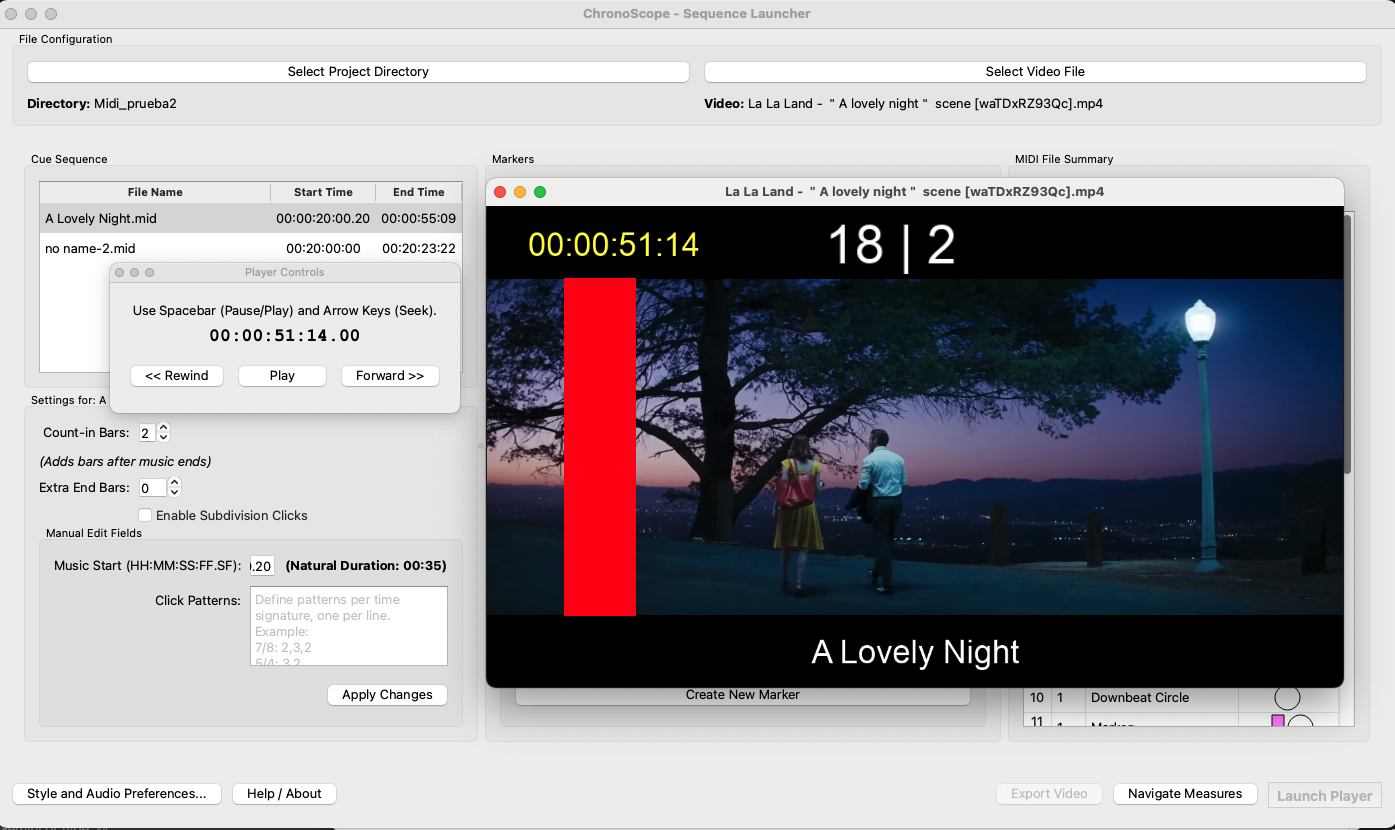The height and width of the screenshot is (830, 1395).
Task: Click the green zoom button of video window
Action: (x=540, y=192)
